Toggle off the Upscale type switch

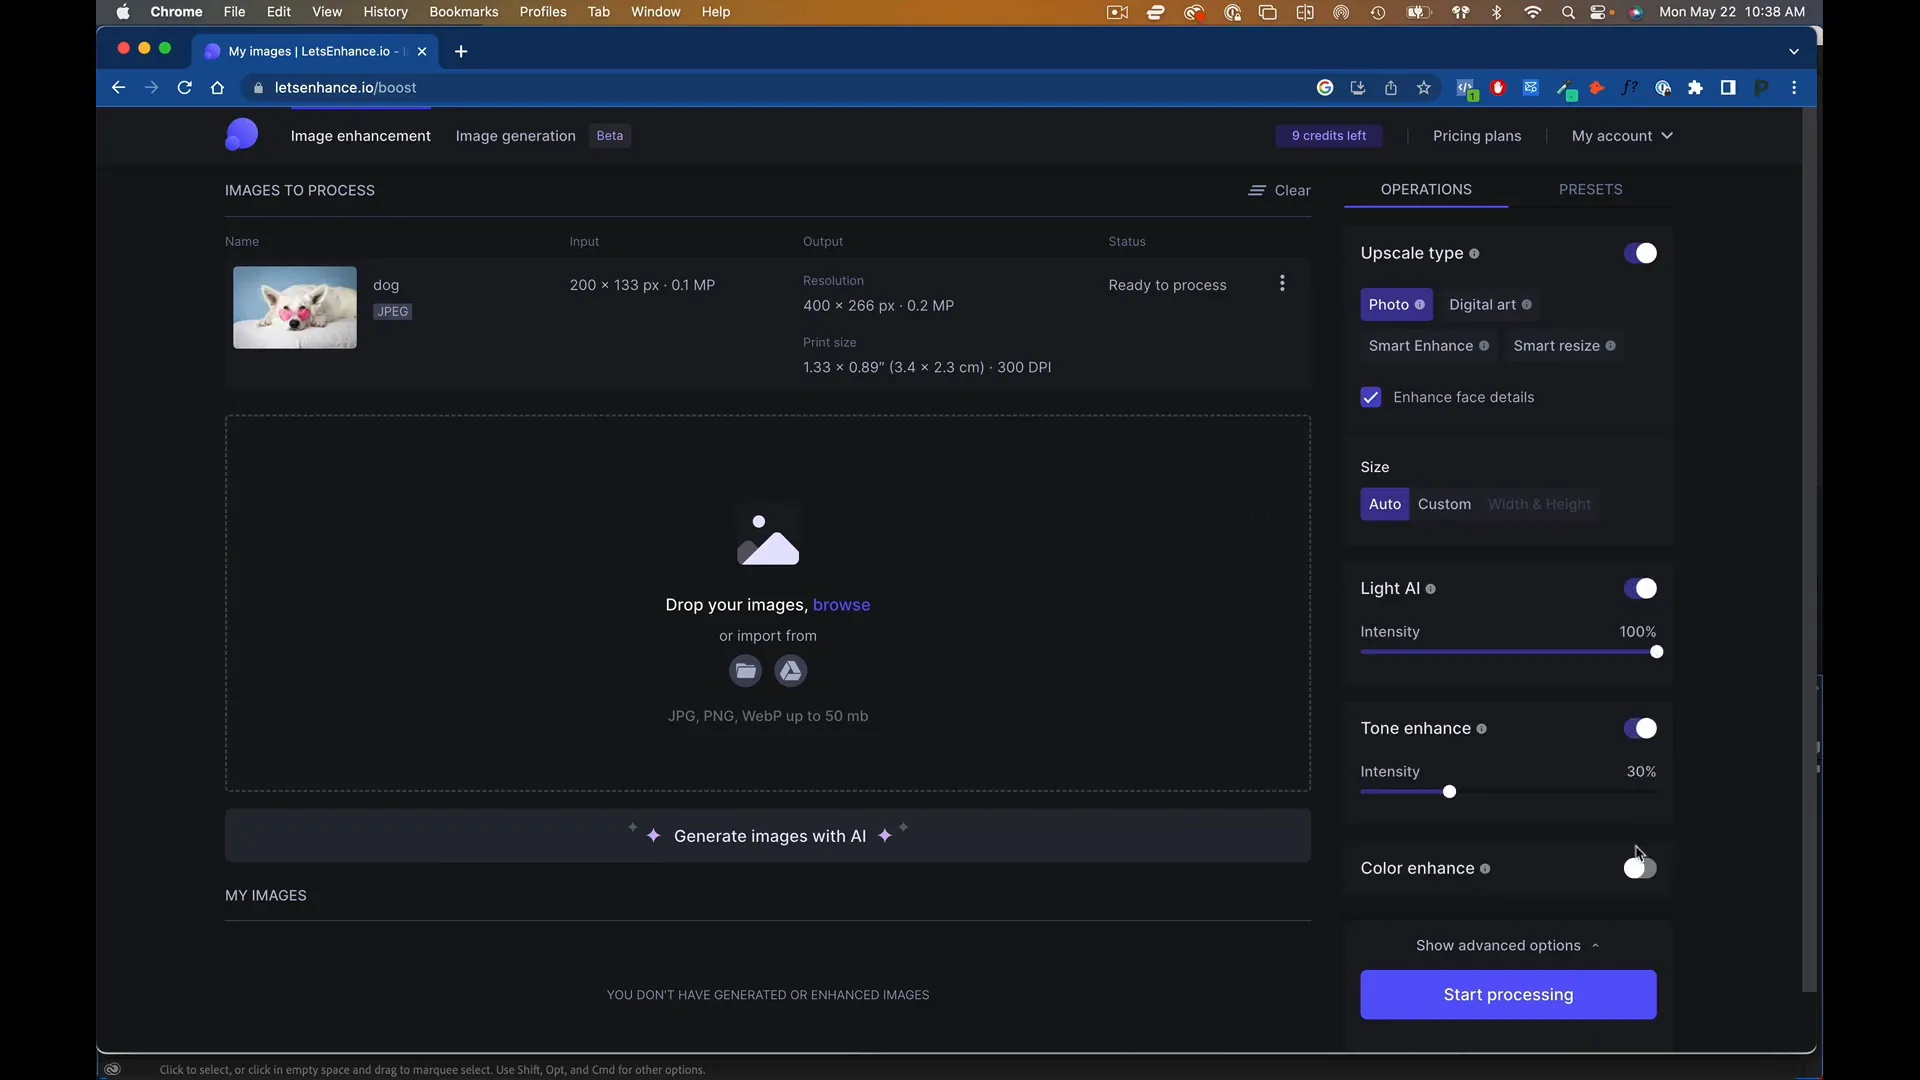(1640, 253)
